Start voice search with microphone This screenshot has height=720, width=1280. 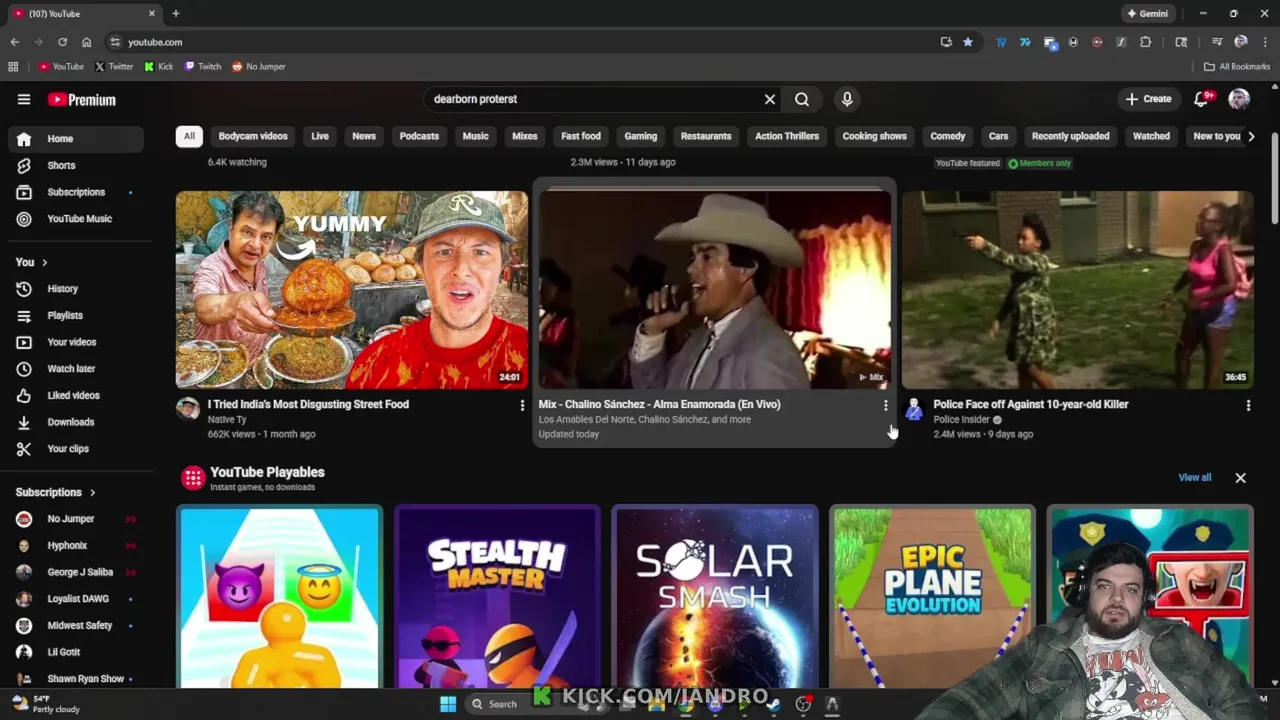click(847, 99)
